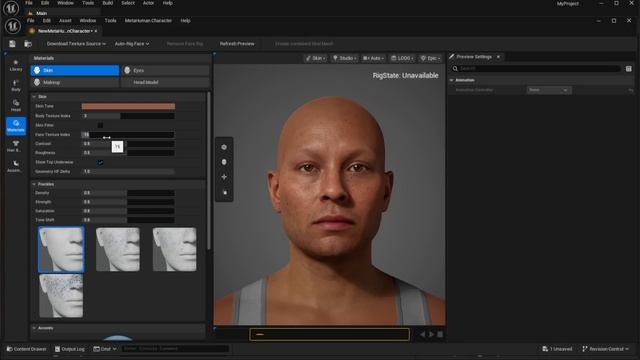Viewport: 640px width, 360px height.
Task: Select the Head Model button
Action: click(x=165, y=82)
